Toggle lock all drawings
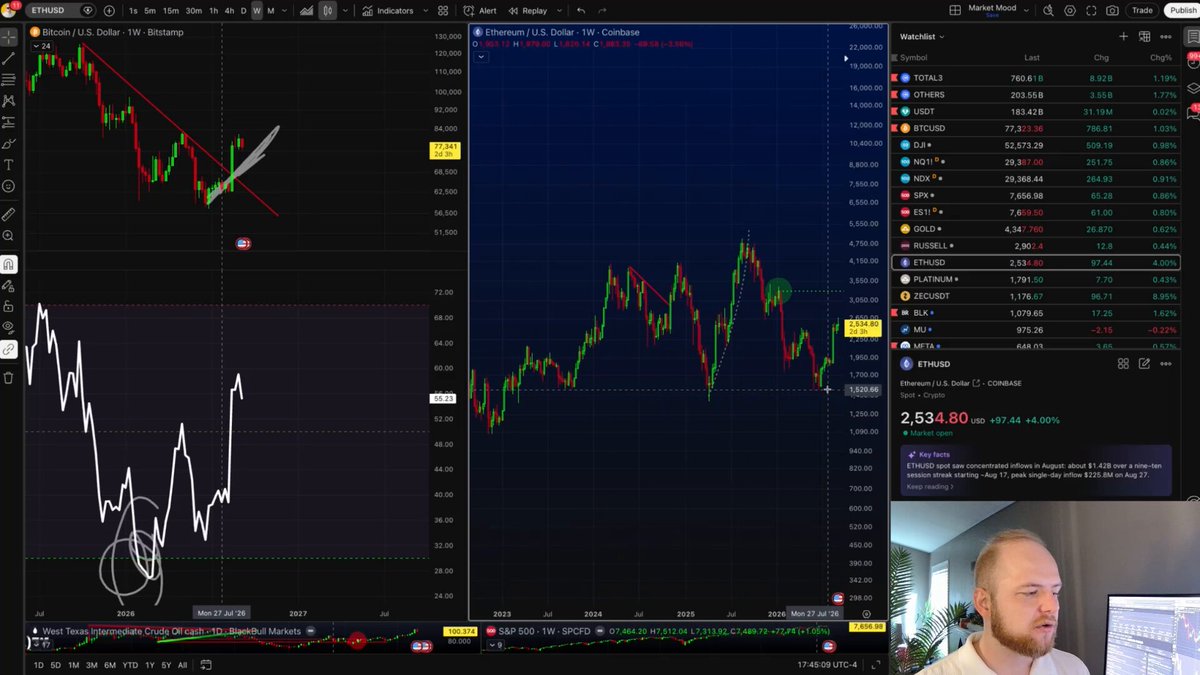The image size is (1200, 675). point(8,306)
